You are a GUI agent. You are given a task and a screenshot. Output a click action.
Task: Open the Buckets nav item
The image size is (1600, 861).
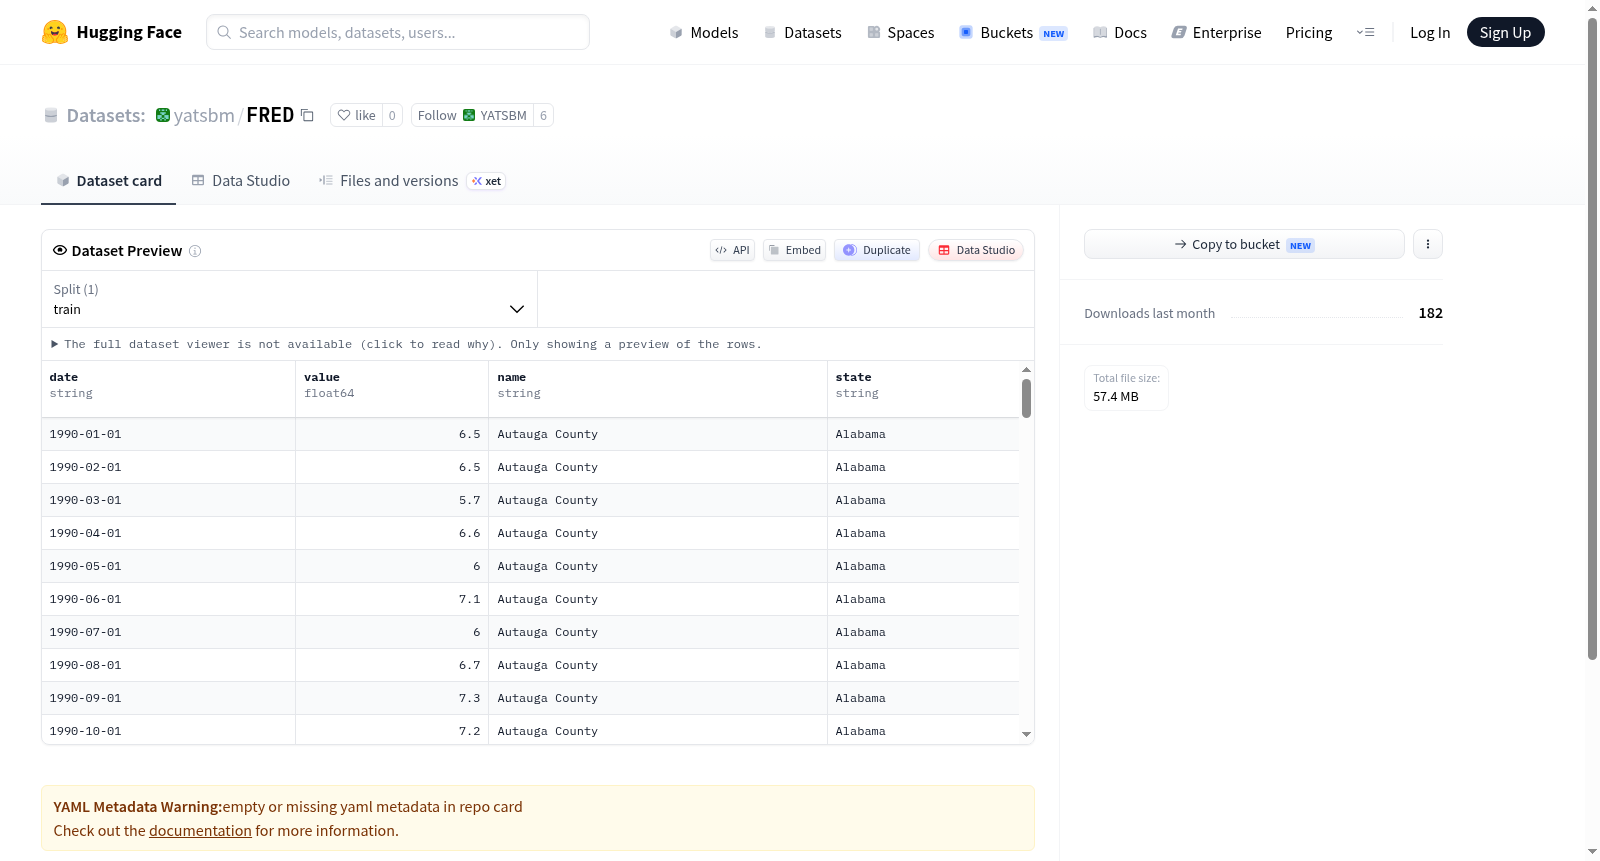pos(1013,32)
